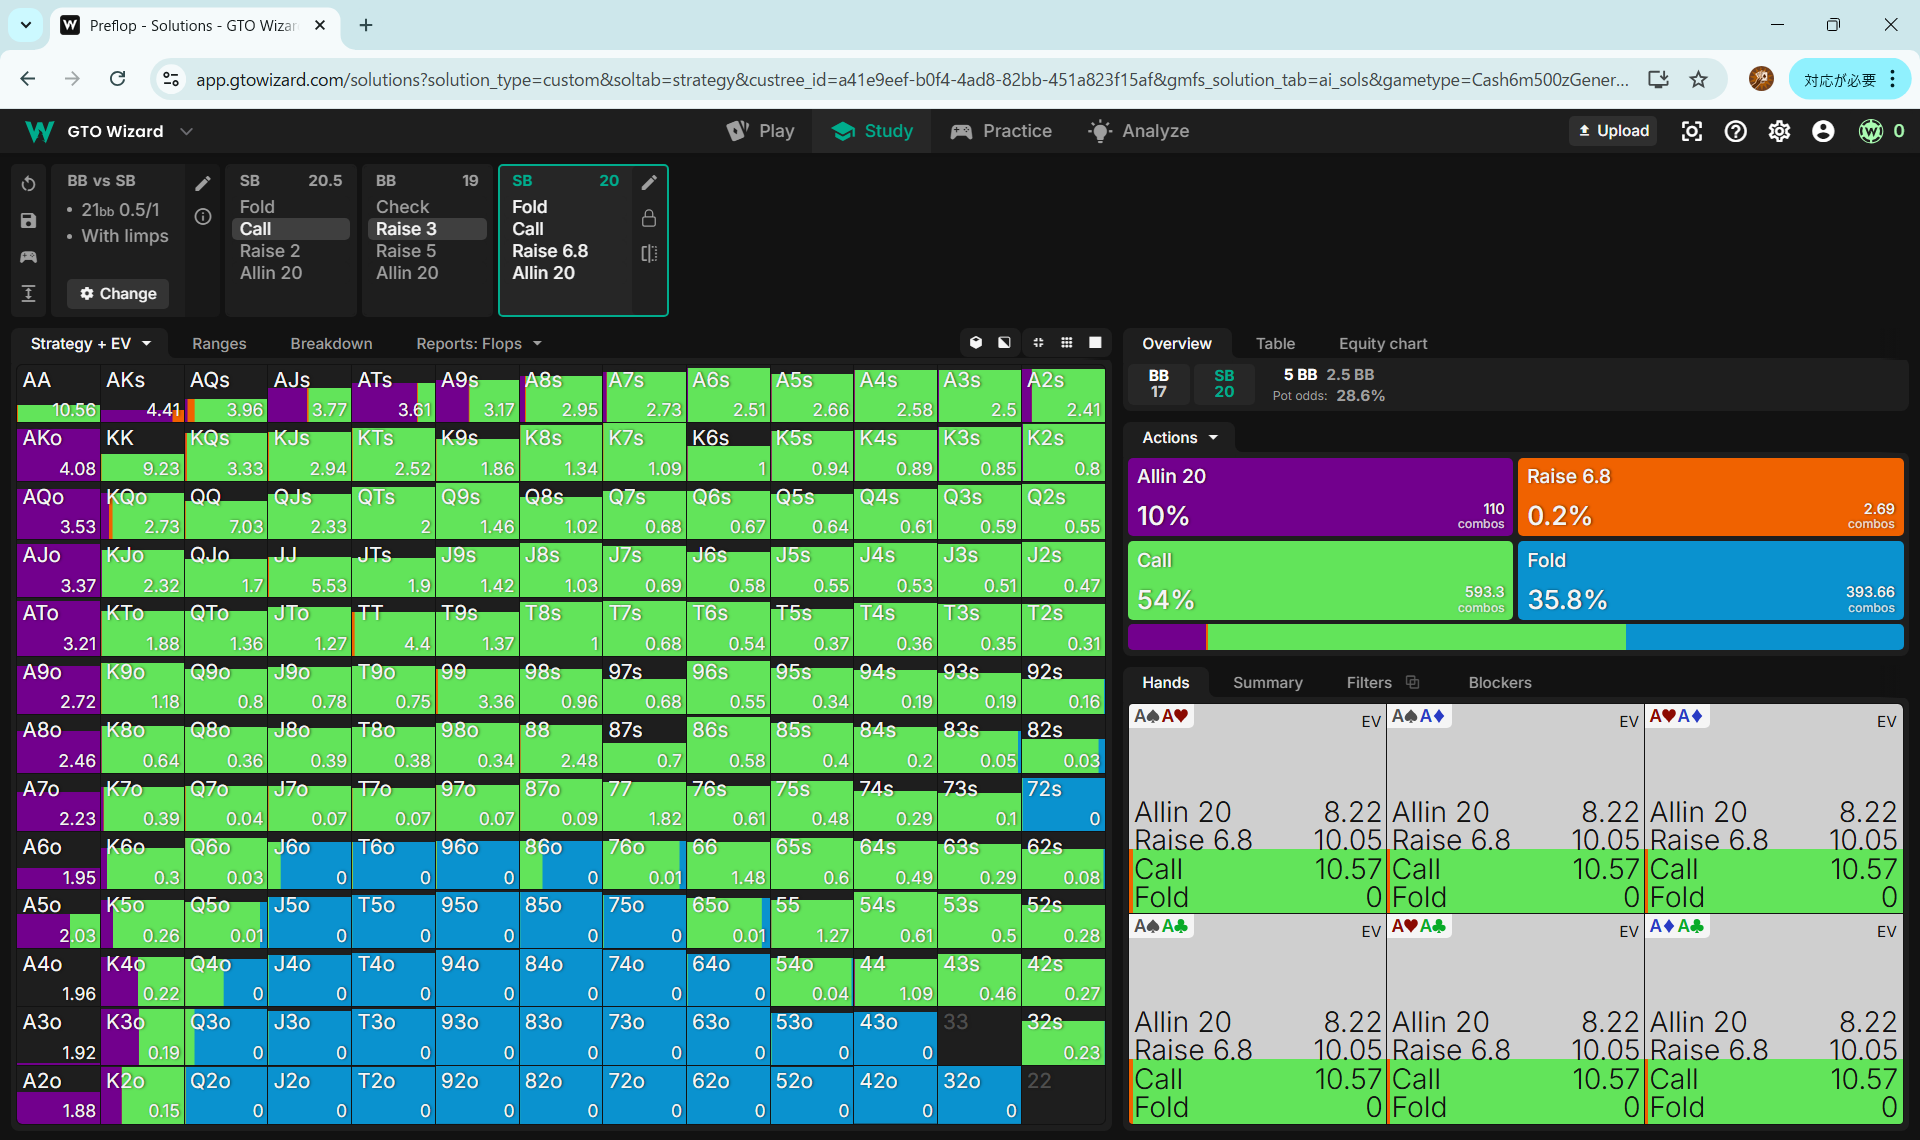Expand the Strategy + EV dropdown

(91, 343)
